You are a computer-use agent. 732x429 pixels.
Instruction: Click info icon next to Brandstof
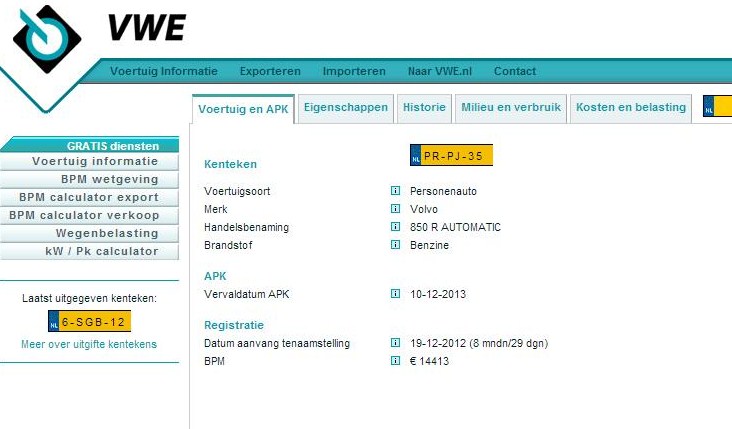coord(395,245)
